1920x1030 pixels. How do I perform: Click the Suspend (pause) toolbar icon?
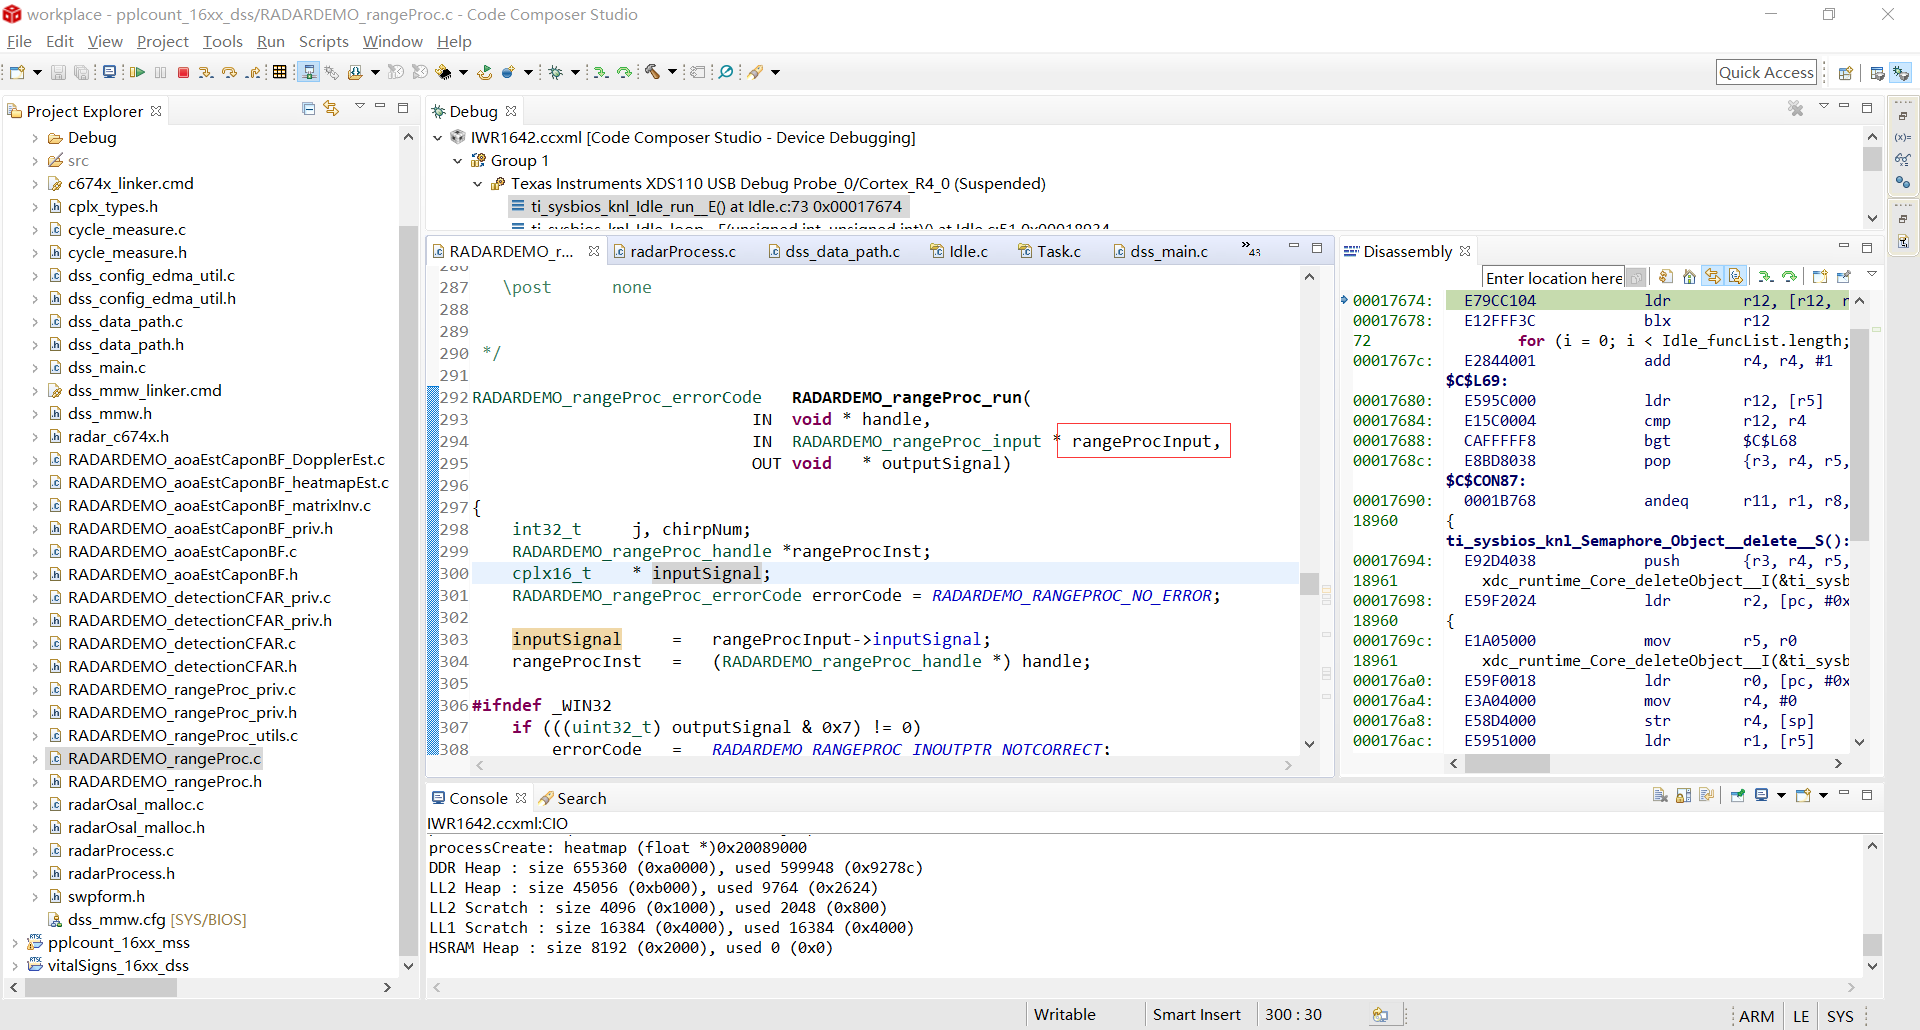(160, 72)
